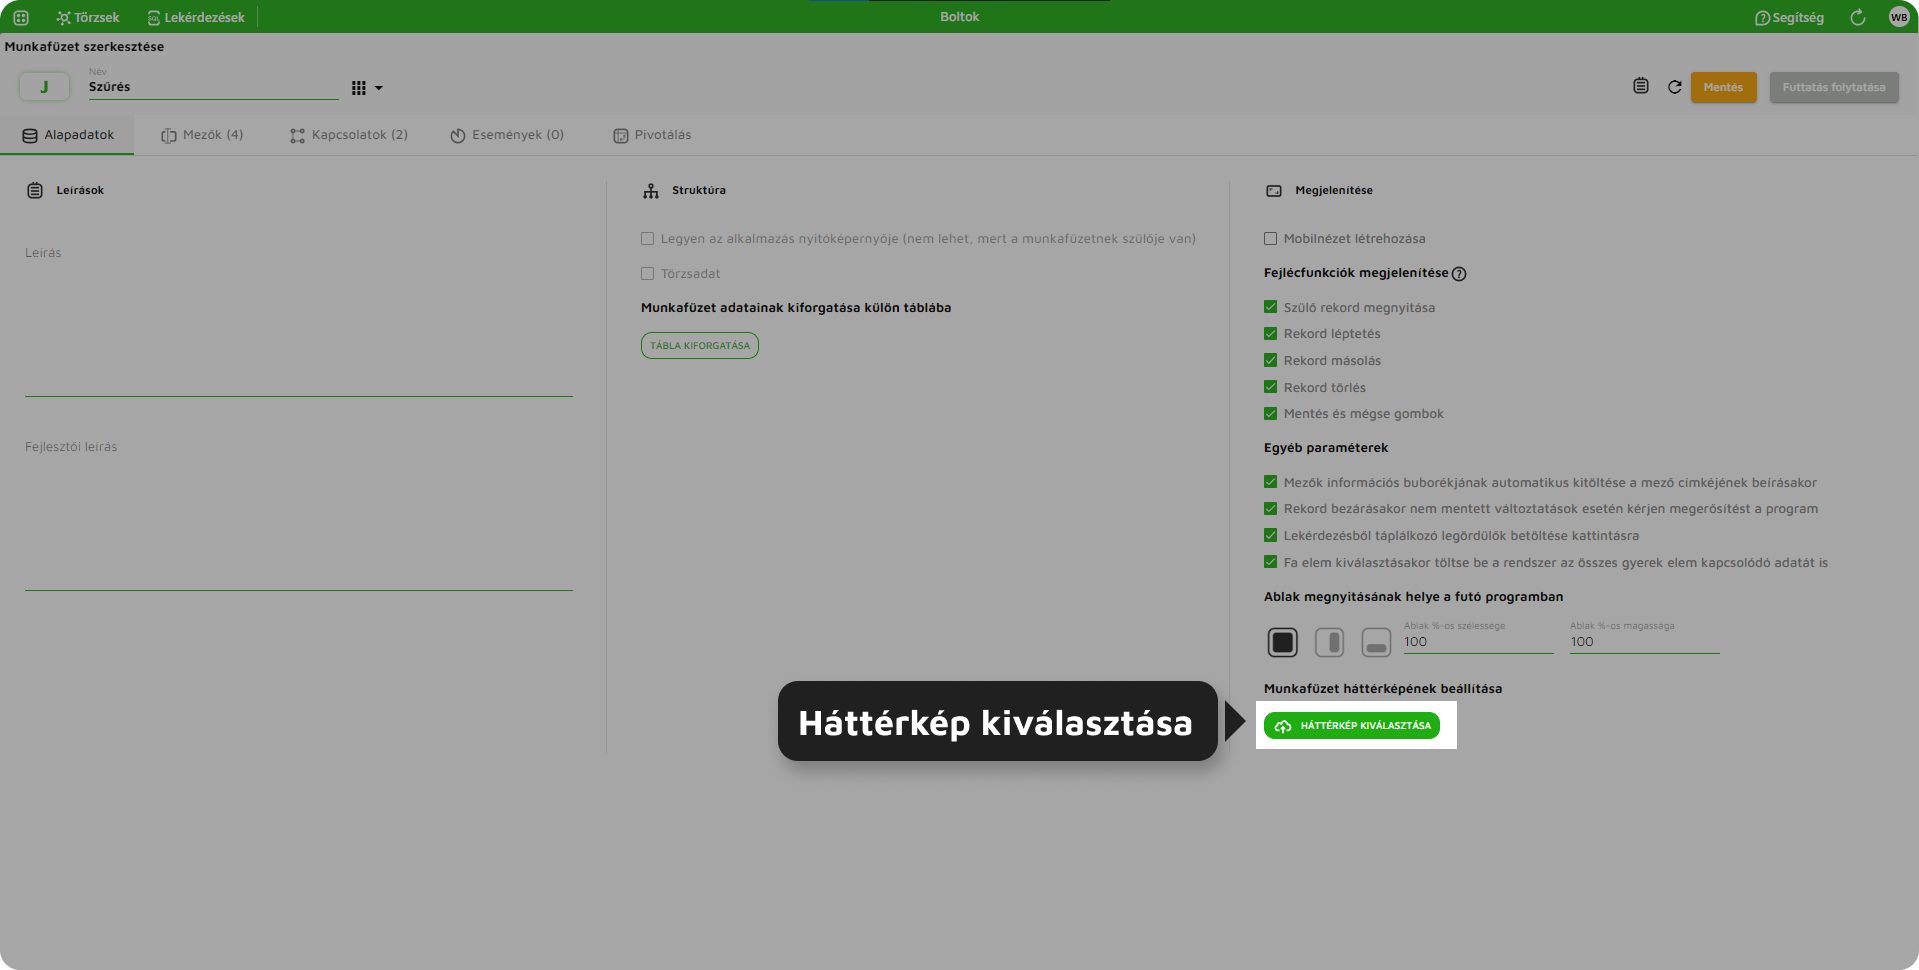
Task: Uncheck Szülő rekord megnyitása
Action: click(x=1270, y=307)
